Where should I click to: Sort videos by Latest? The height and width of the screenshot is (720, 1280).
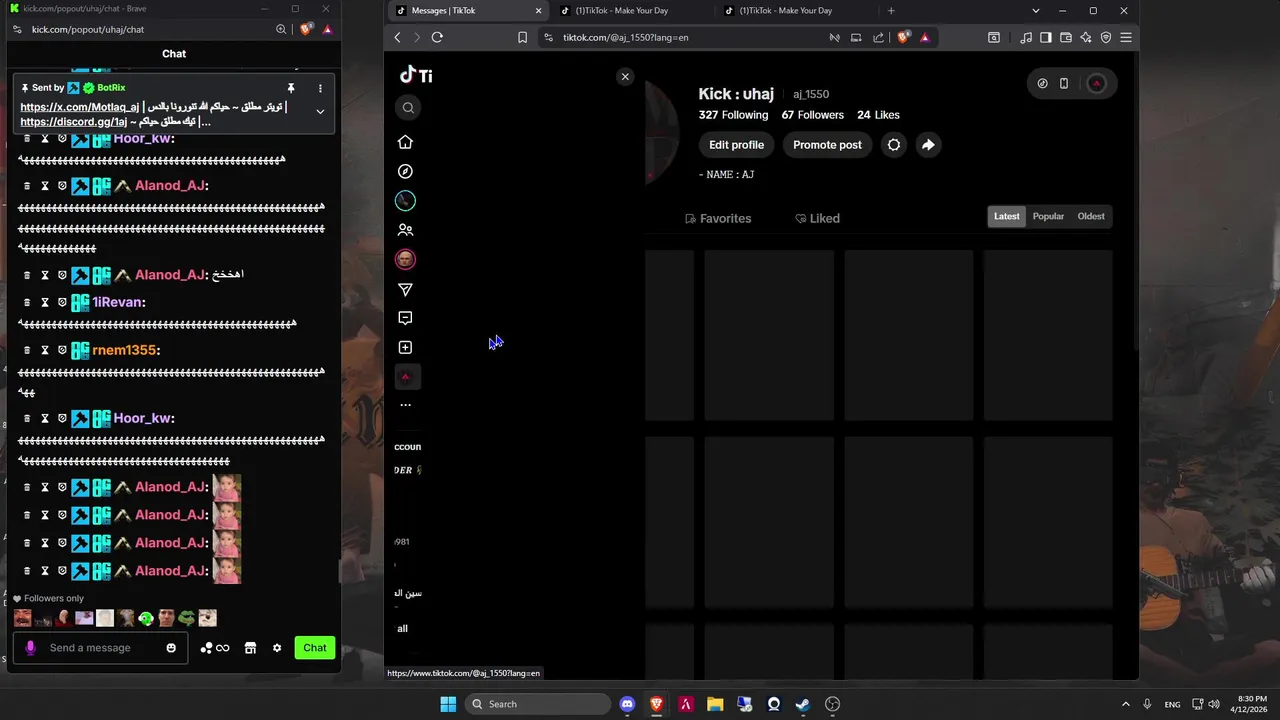1007,216
